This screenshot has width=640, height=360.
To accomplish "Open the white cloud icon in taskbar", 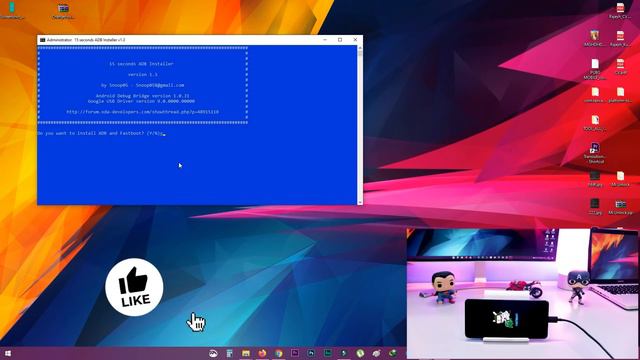I will (x=213, y=353).
